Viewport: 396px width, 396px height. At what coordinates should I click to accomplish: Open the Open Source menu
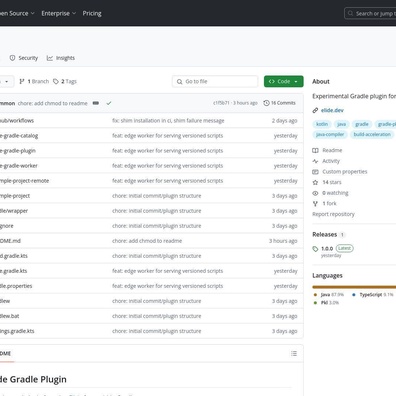(x=17, y=13)
